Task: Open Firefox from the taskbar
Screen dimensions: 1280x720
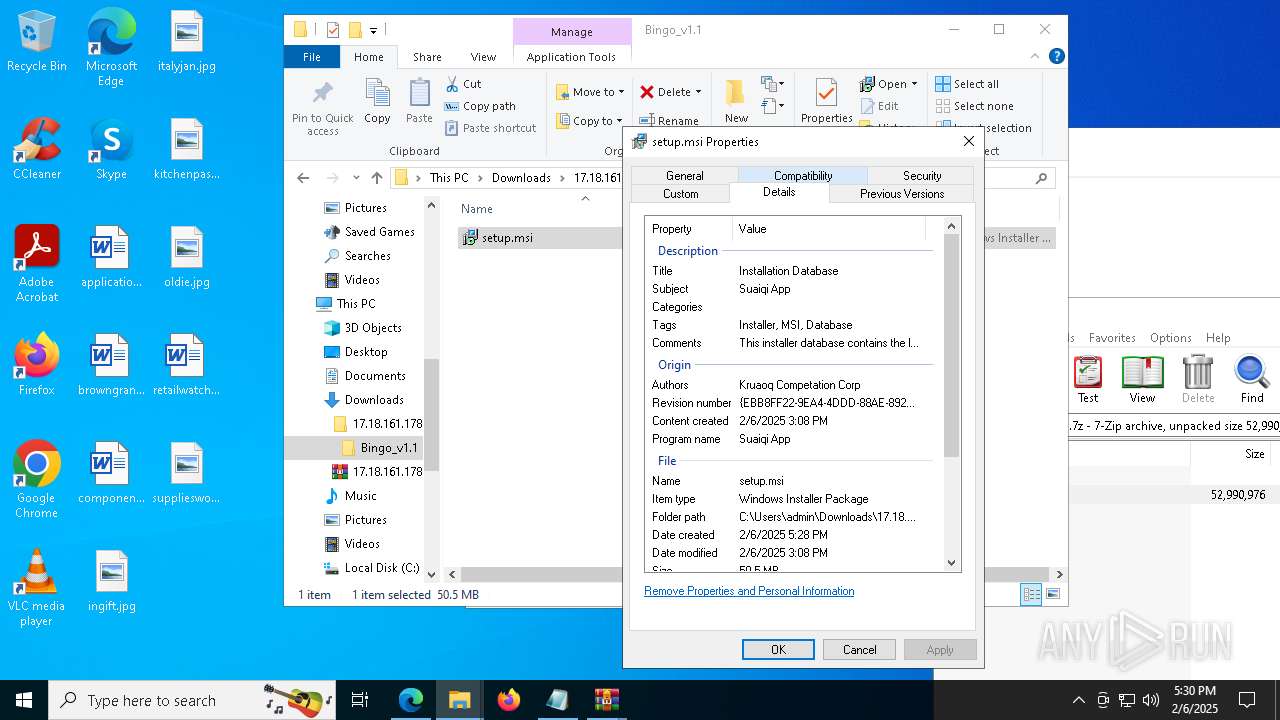Action: point(509,700)
